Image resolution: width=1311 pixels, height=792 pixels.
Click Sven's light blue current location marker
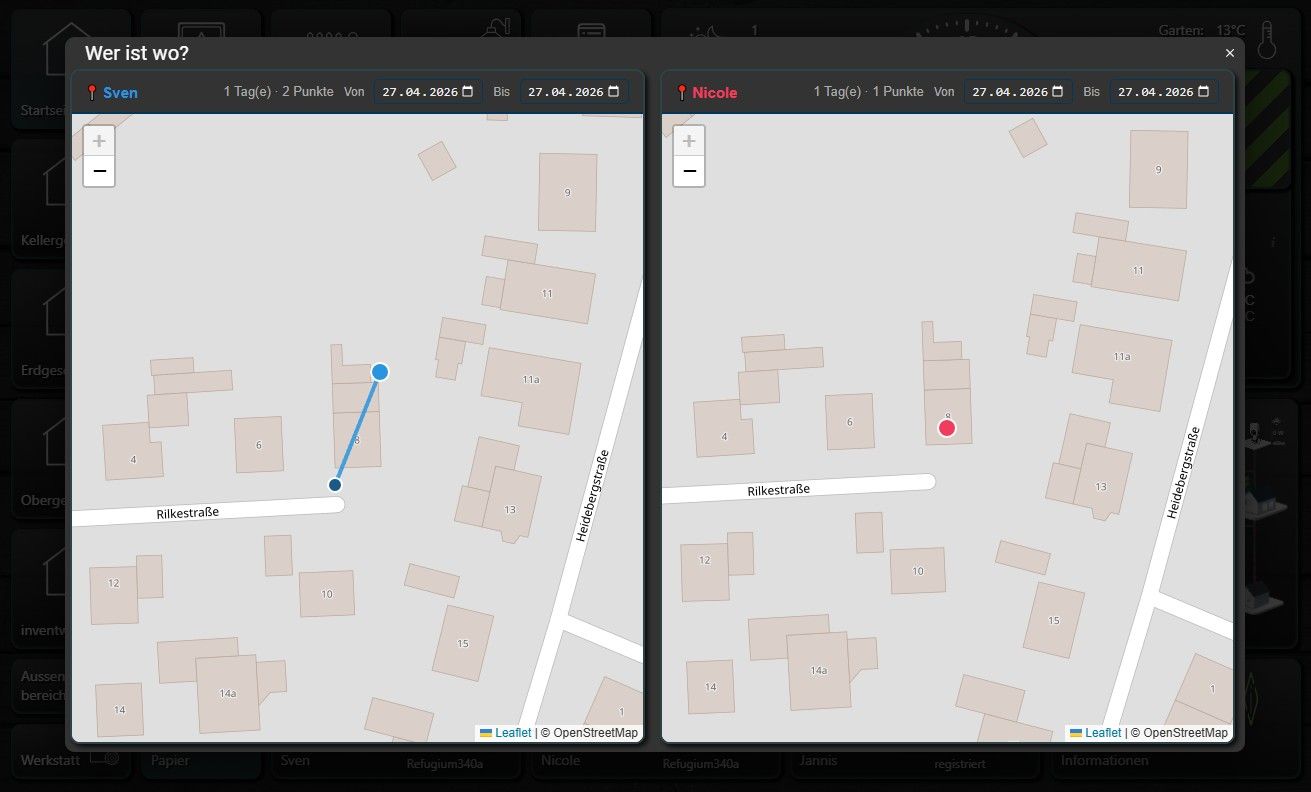380,372
